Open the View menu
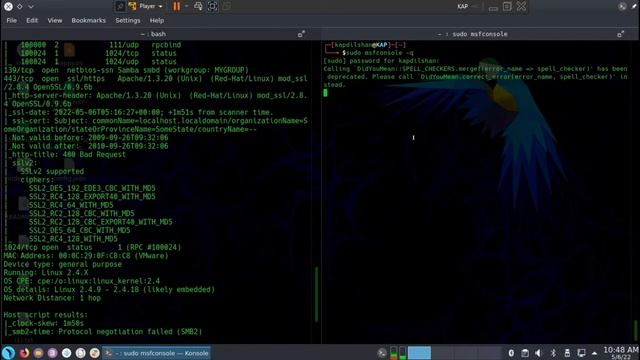640x360 pixels. coord(55,20)
